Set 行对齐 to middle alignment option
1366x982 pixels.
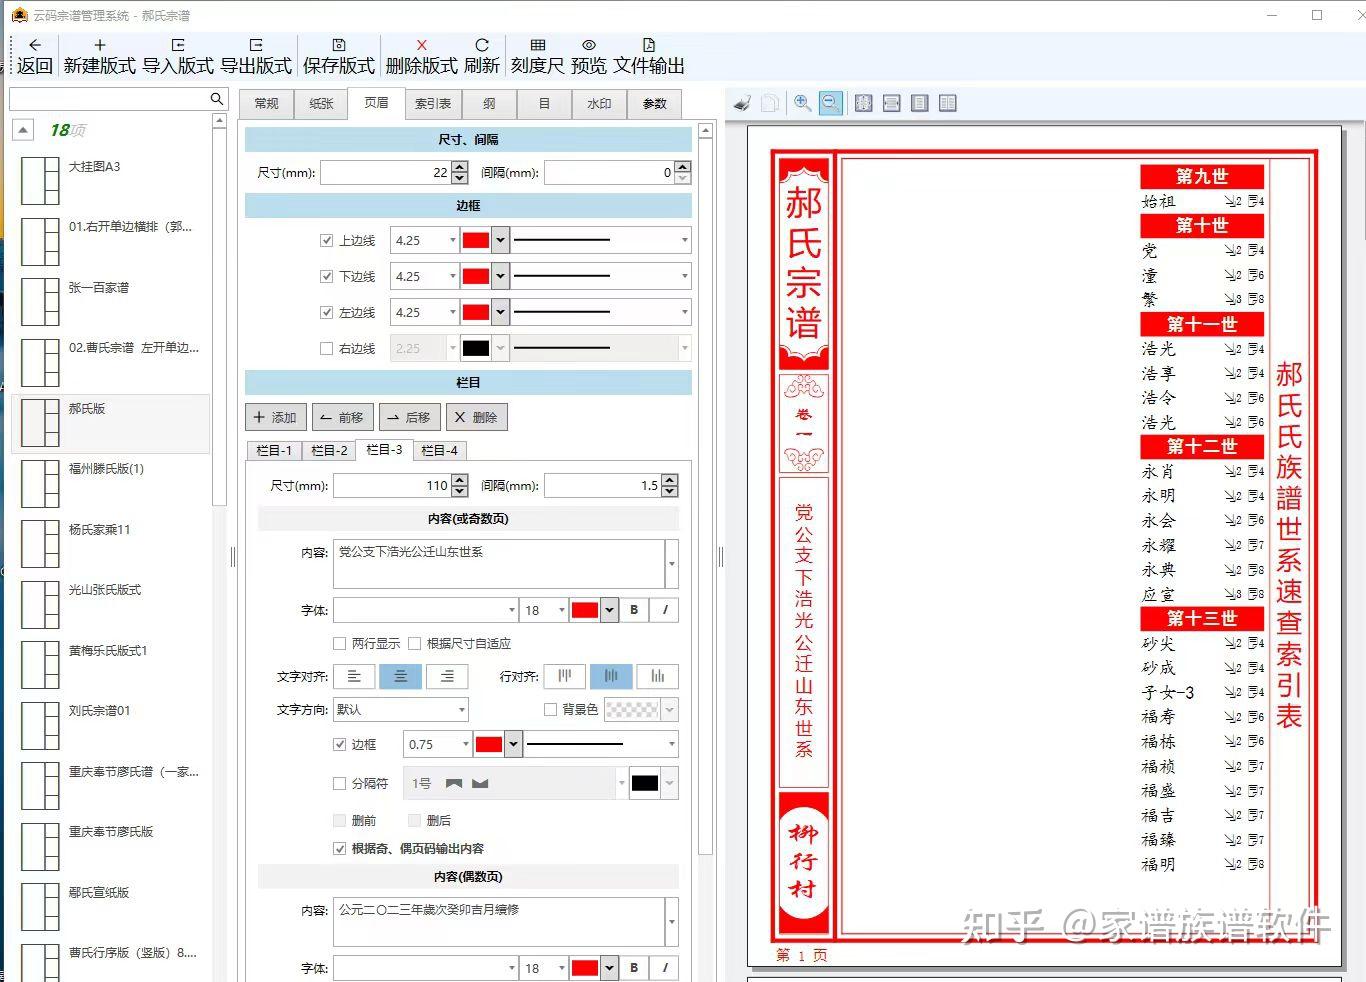click(611, 677)
